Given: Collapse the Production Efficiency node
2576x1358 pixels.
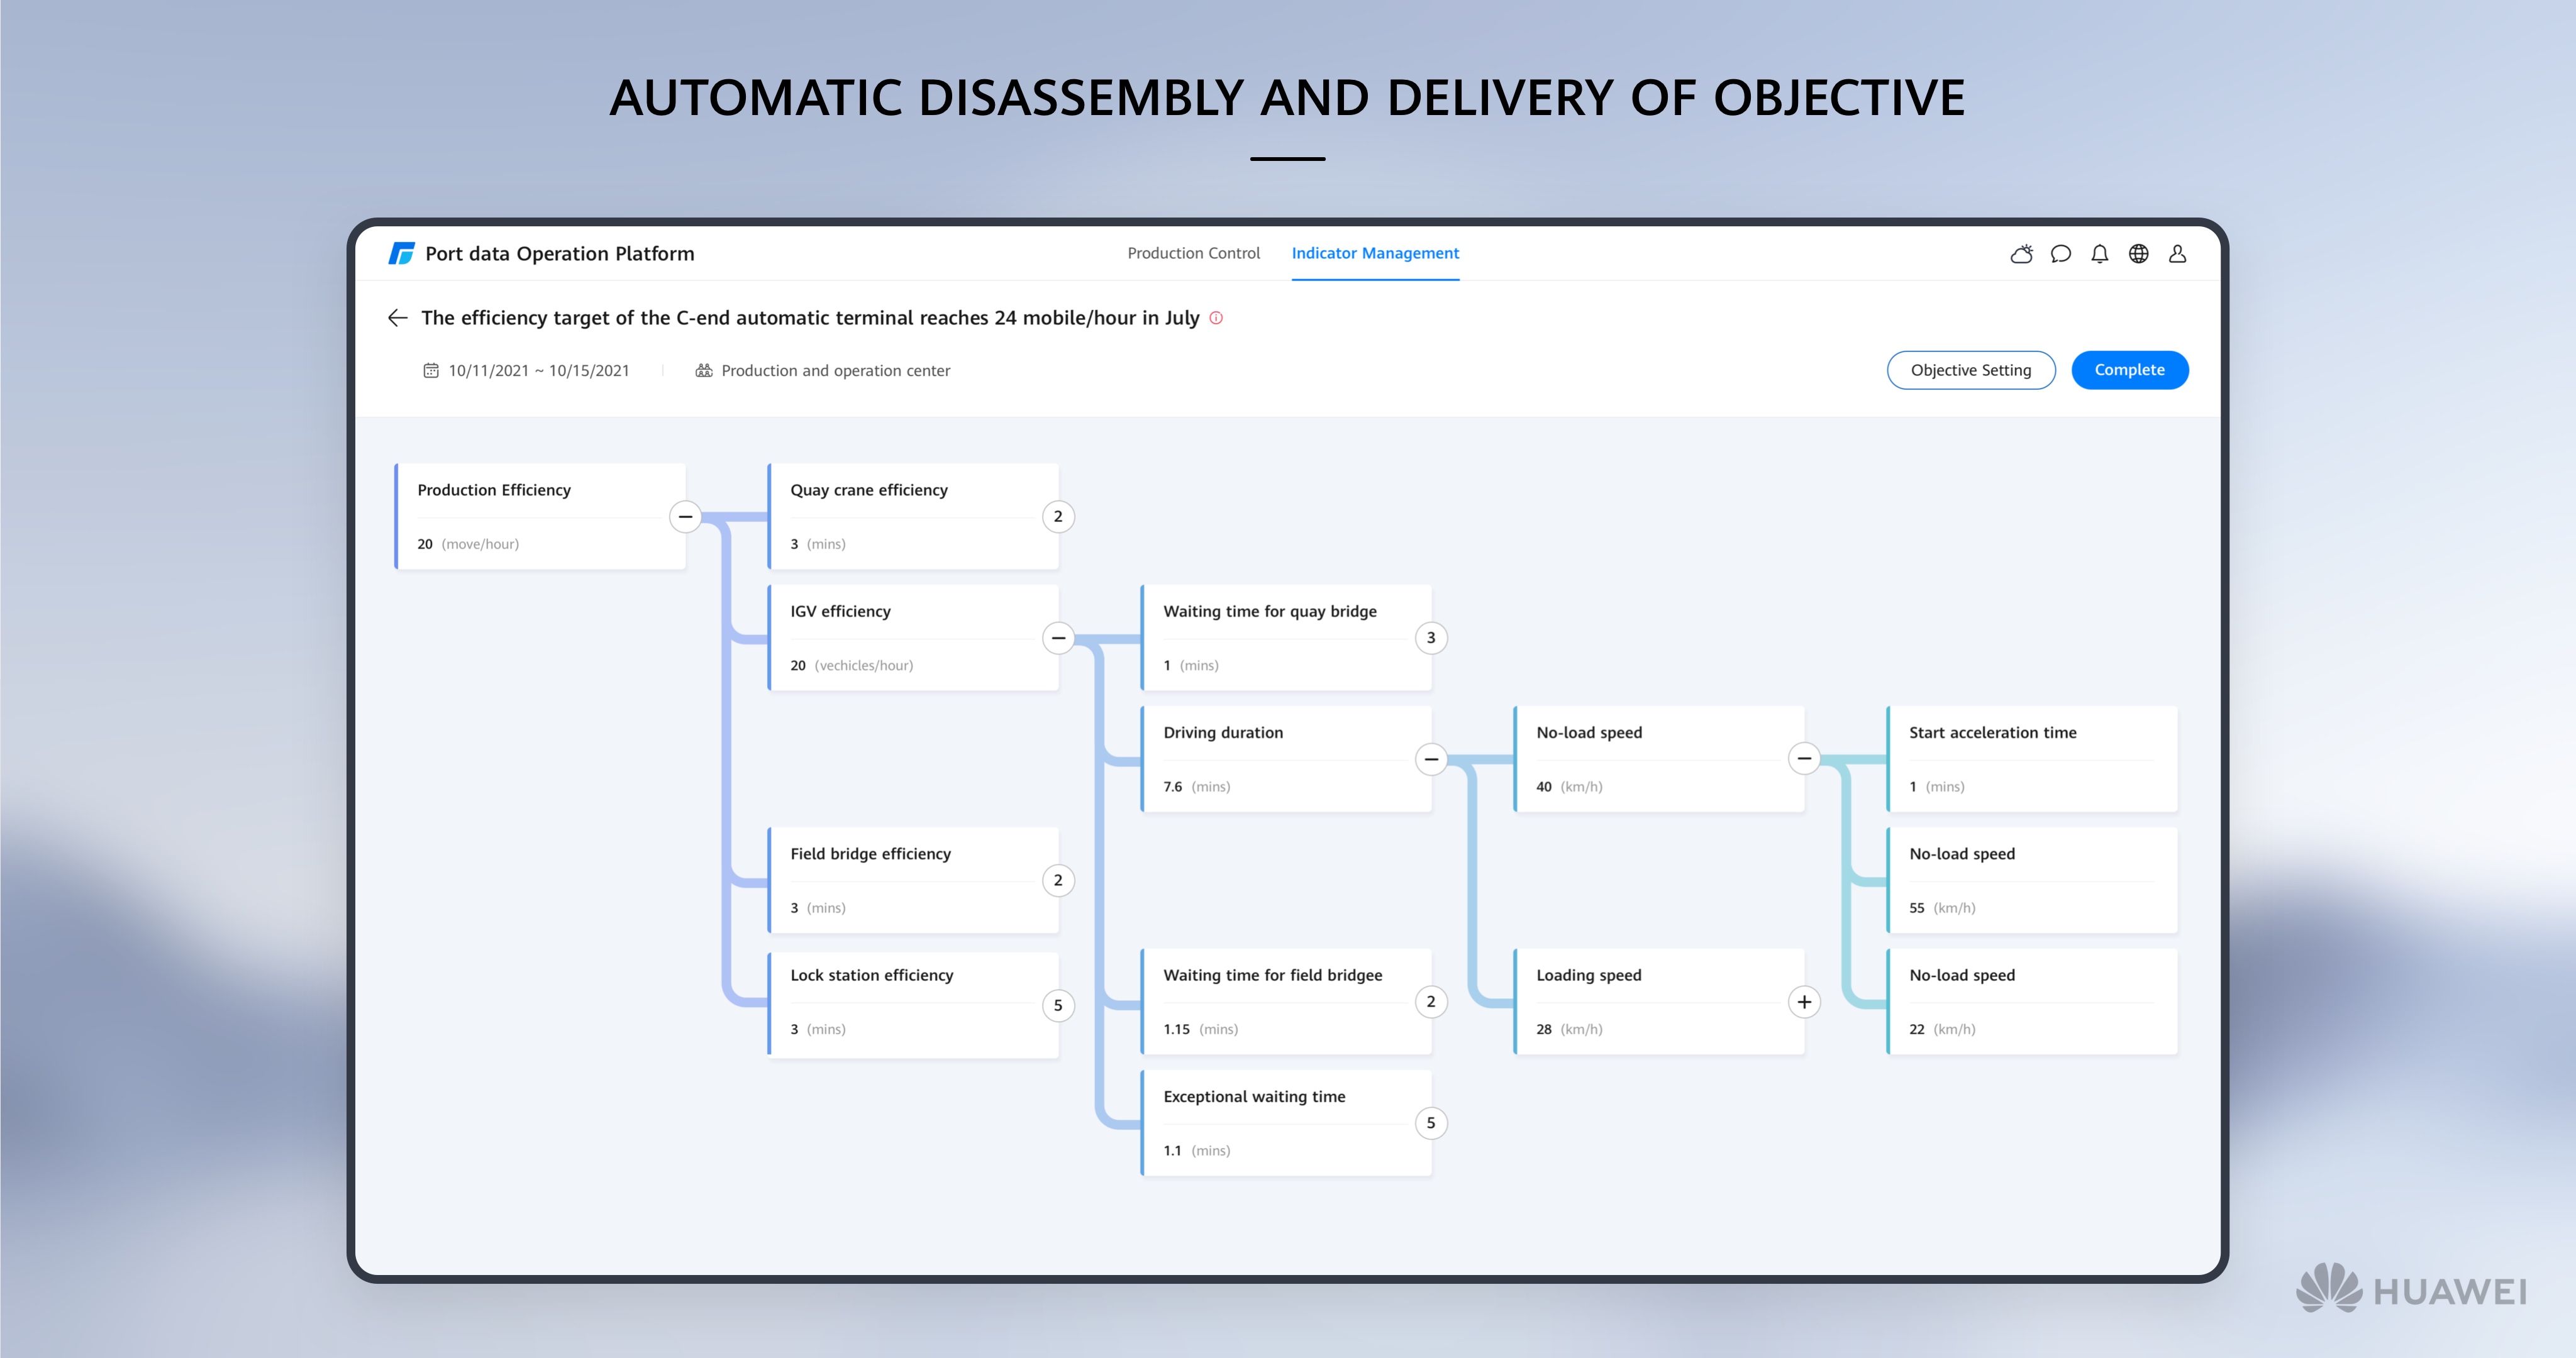Looking at the screenshot, I should [685, 517].
